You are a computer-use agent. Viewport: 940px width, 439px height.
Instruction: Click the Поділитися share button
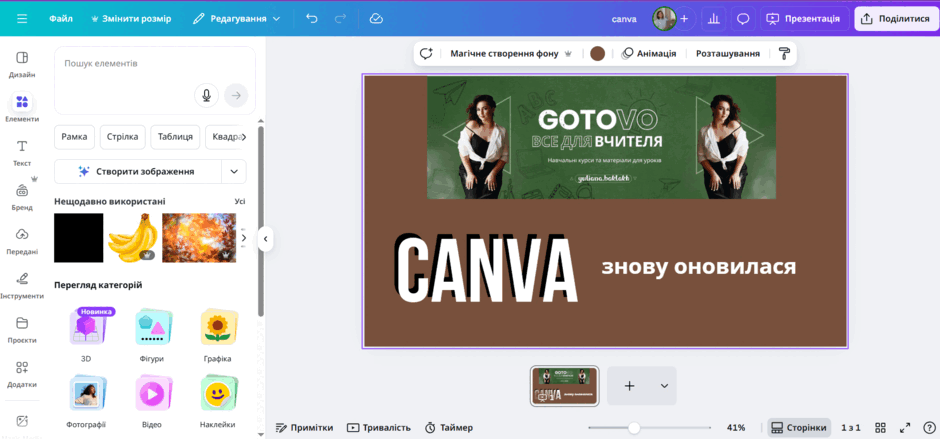[895, 19]
